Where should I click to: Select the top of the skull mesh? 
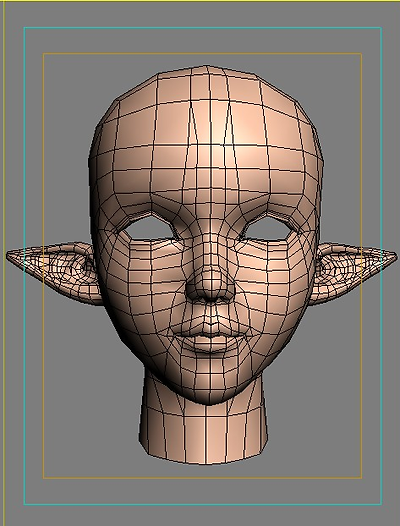tap(207, 84)
